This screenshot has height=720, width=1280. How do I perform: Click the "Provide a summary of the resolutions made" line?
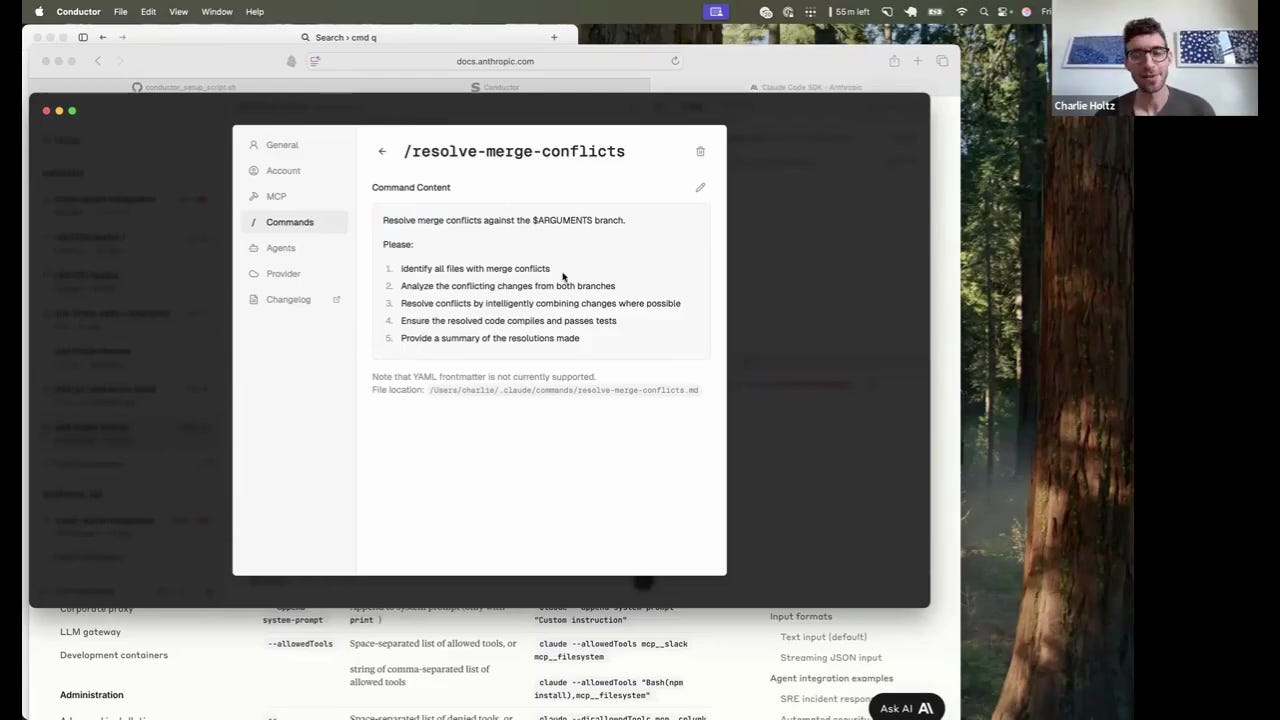(490, 339)
